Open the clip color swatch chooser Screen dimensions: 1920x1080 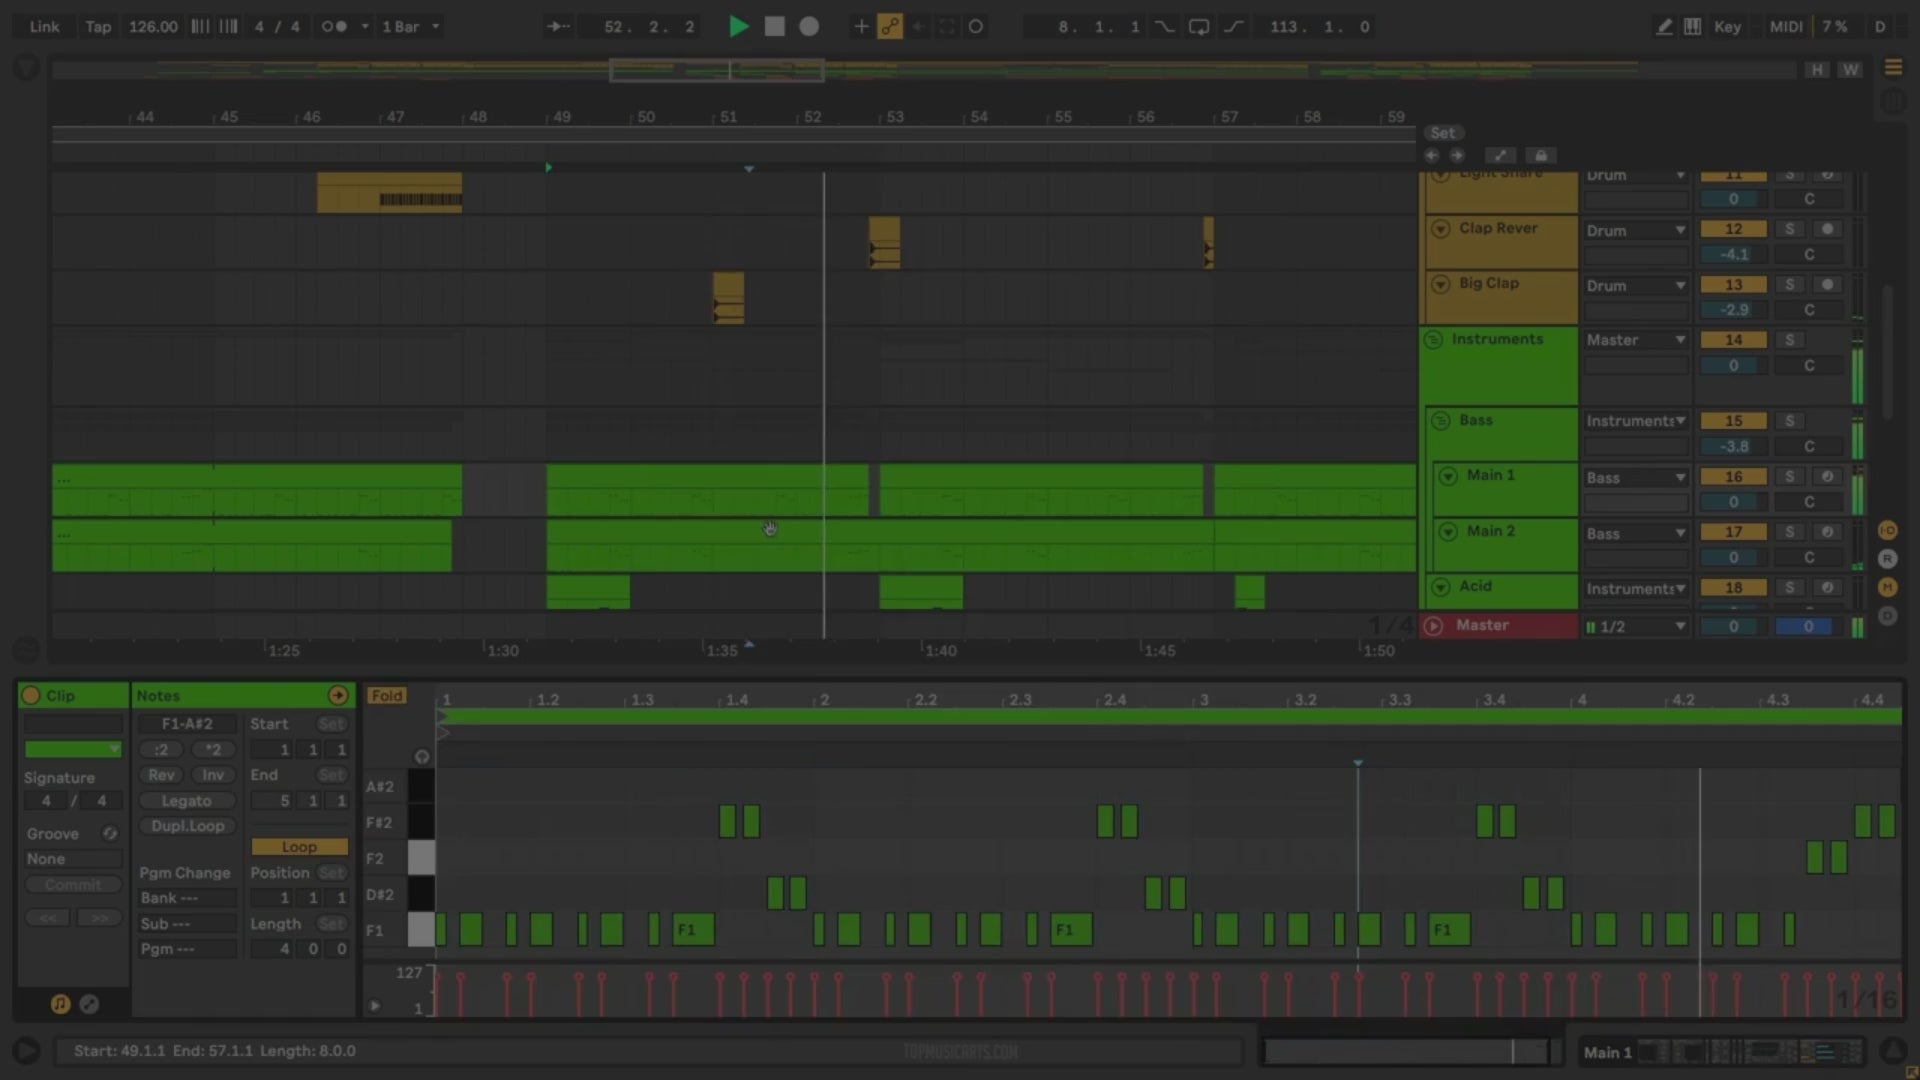click(72, 749)
